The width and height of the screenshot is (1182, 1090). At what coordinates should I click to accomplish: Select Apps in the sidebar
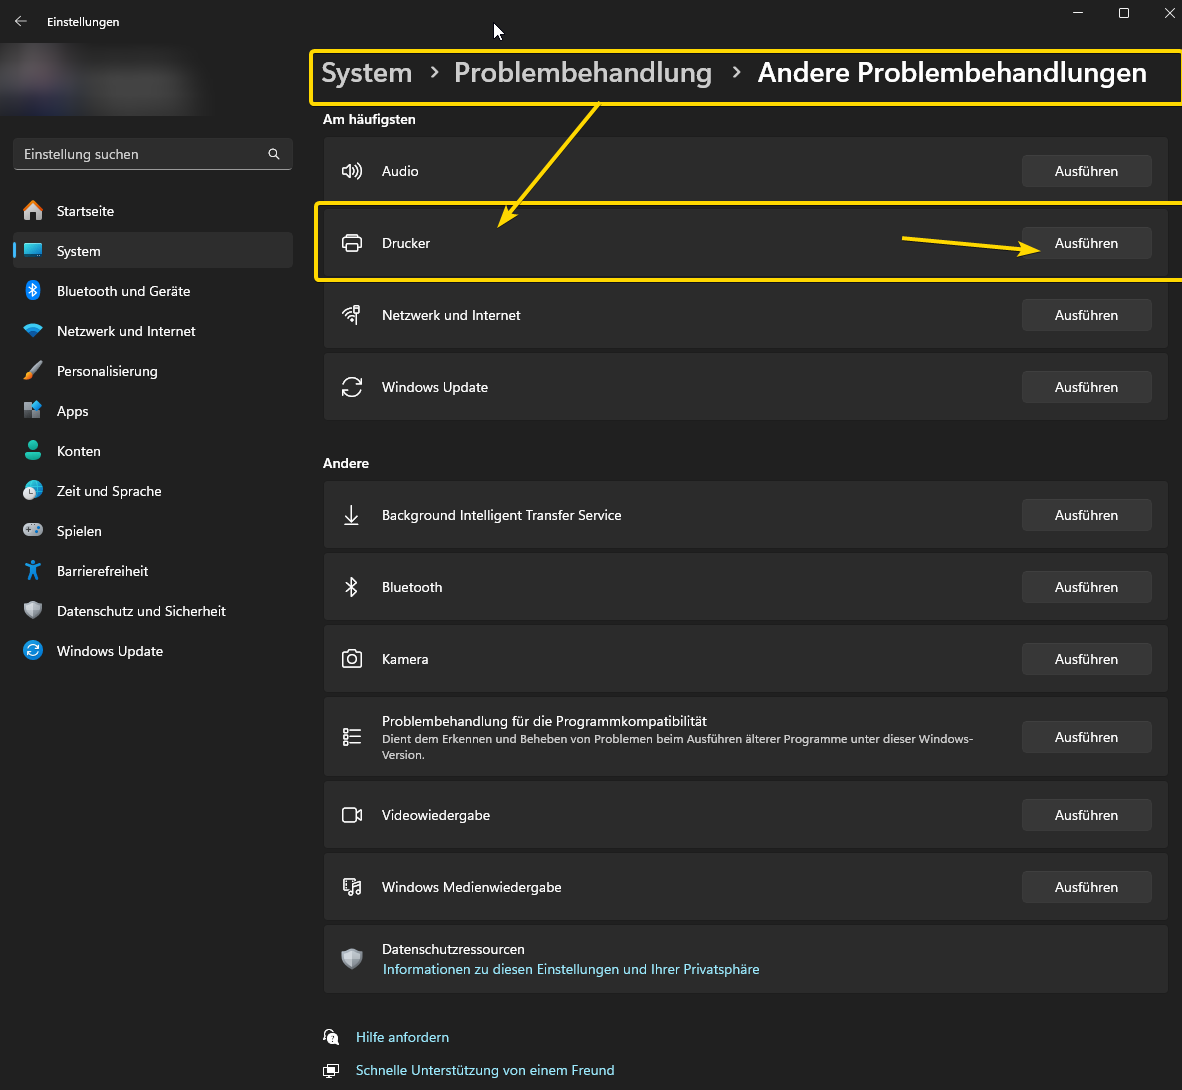tap(72, 411)
